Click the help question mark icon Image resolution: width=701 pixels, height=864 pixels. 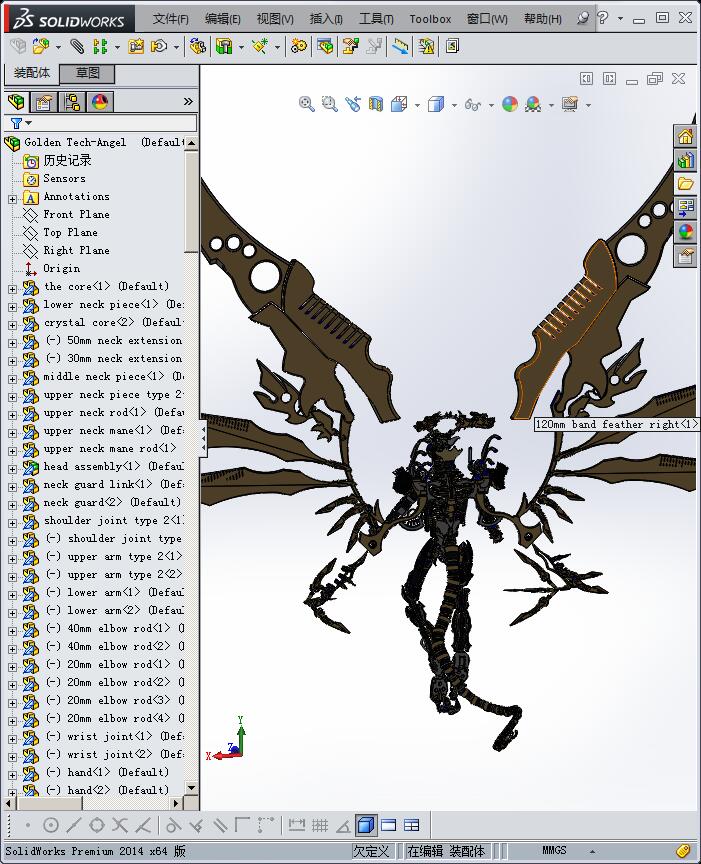pyautogui.click(x=602, y=18)
